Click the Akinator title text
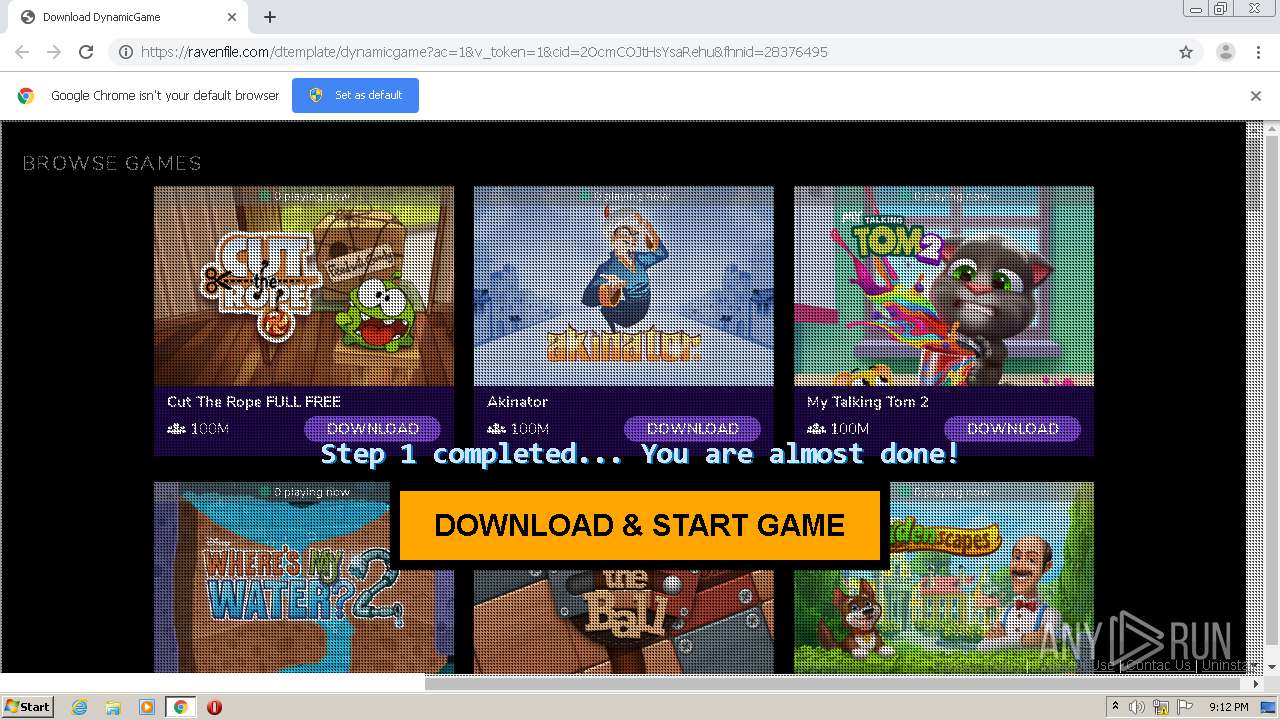Screen dimensions: 1280x720 pos(517,402)
